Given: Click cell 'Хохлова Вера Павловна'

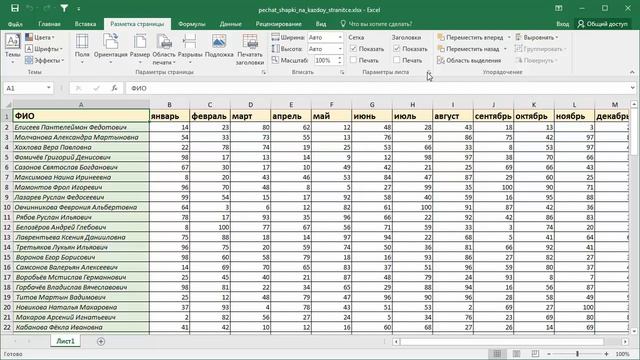Looking at the screenshot, I should pos(81,147).
